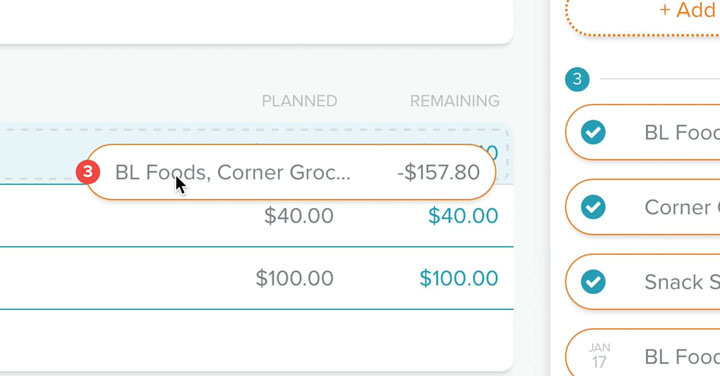Click the REMAINING column header
The height and width of the screenshot is (376, 720).
point(455,101)
